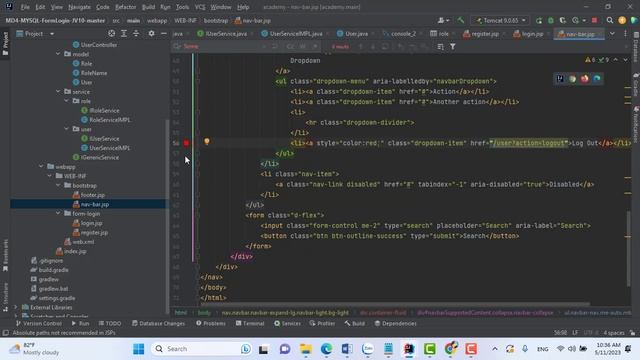This screenshot has height=360, width=640.
Task: Click the code-with-me user icon
Action: tap(443, 20)
